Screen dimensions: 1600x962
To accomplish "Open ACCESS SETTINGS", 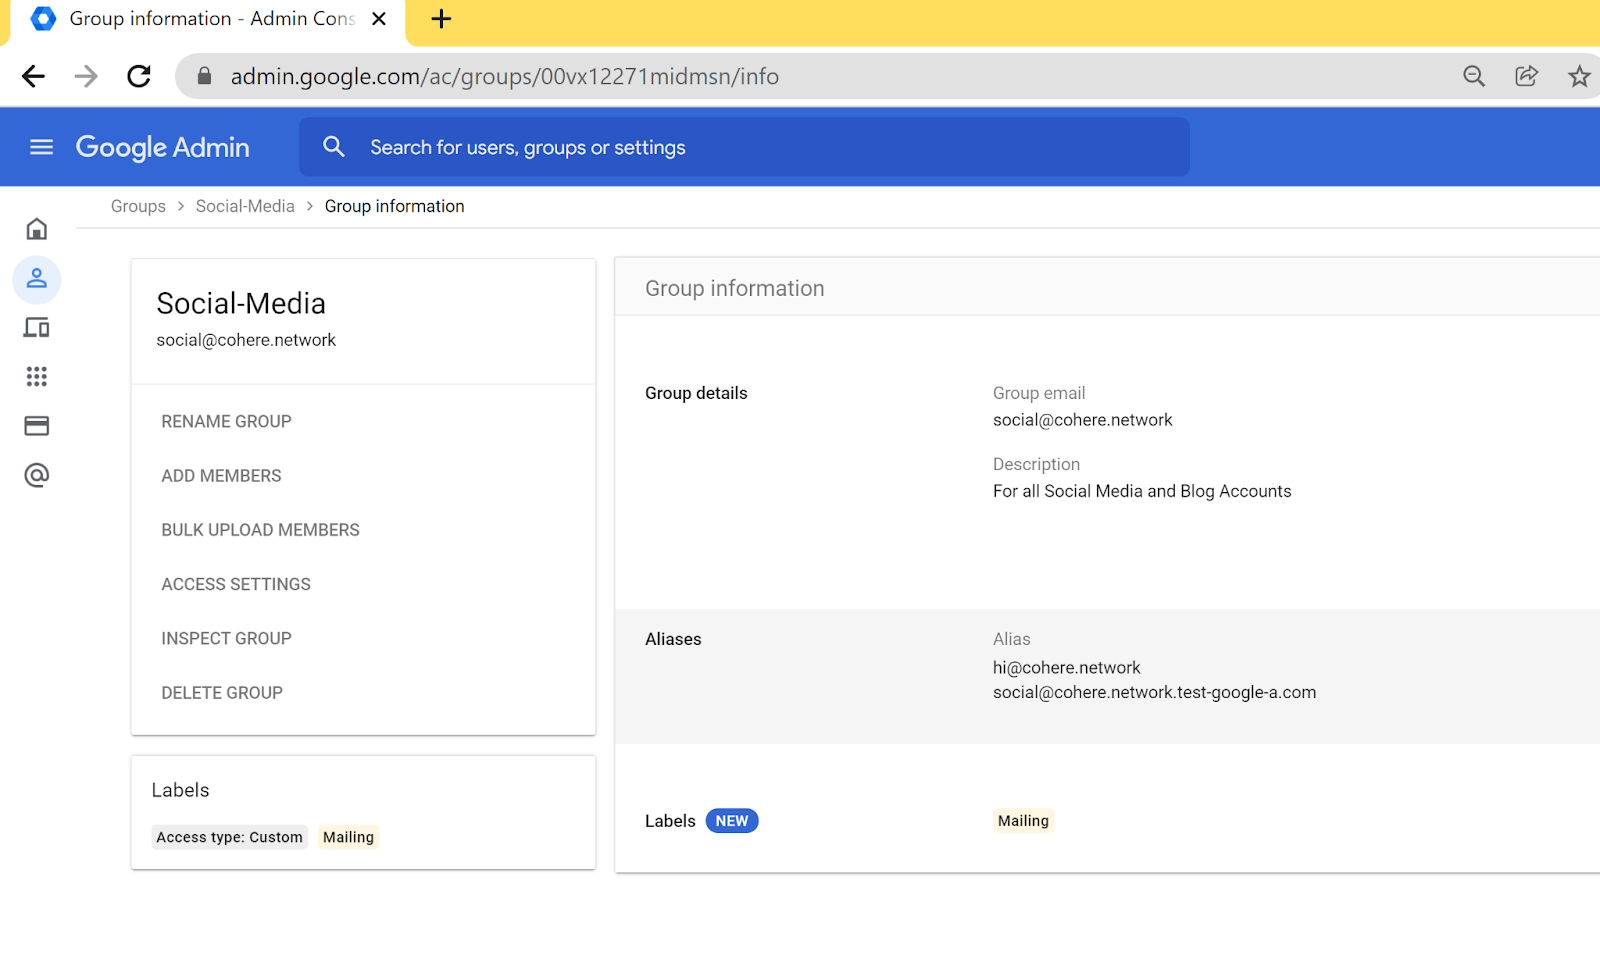I will [x=236, y=584].
